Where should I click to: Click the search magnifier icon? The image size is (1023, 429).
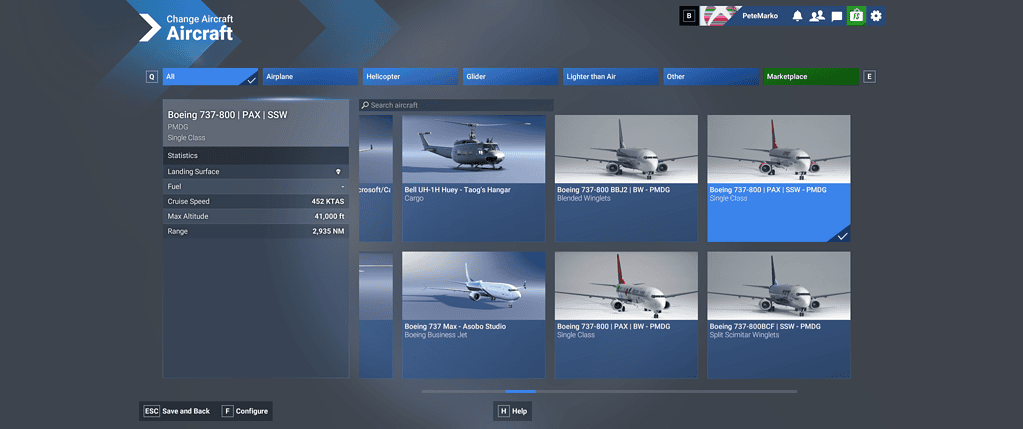(365, 105)
